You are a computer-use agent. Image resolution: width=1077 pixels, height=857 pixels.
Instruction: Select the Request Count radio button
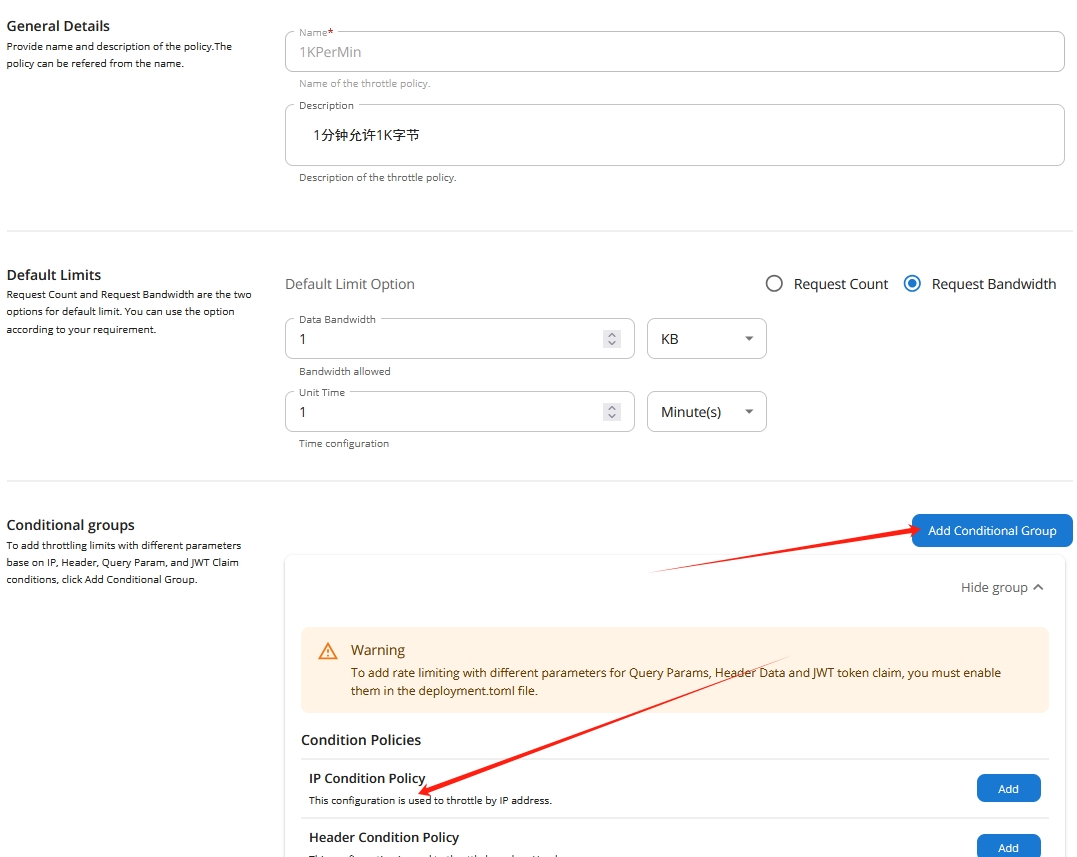pyautogui.click(x=774, y=284)
